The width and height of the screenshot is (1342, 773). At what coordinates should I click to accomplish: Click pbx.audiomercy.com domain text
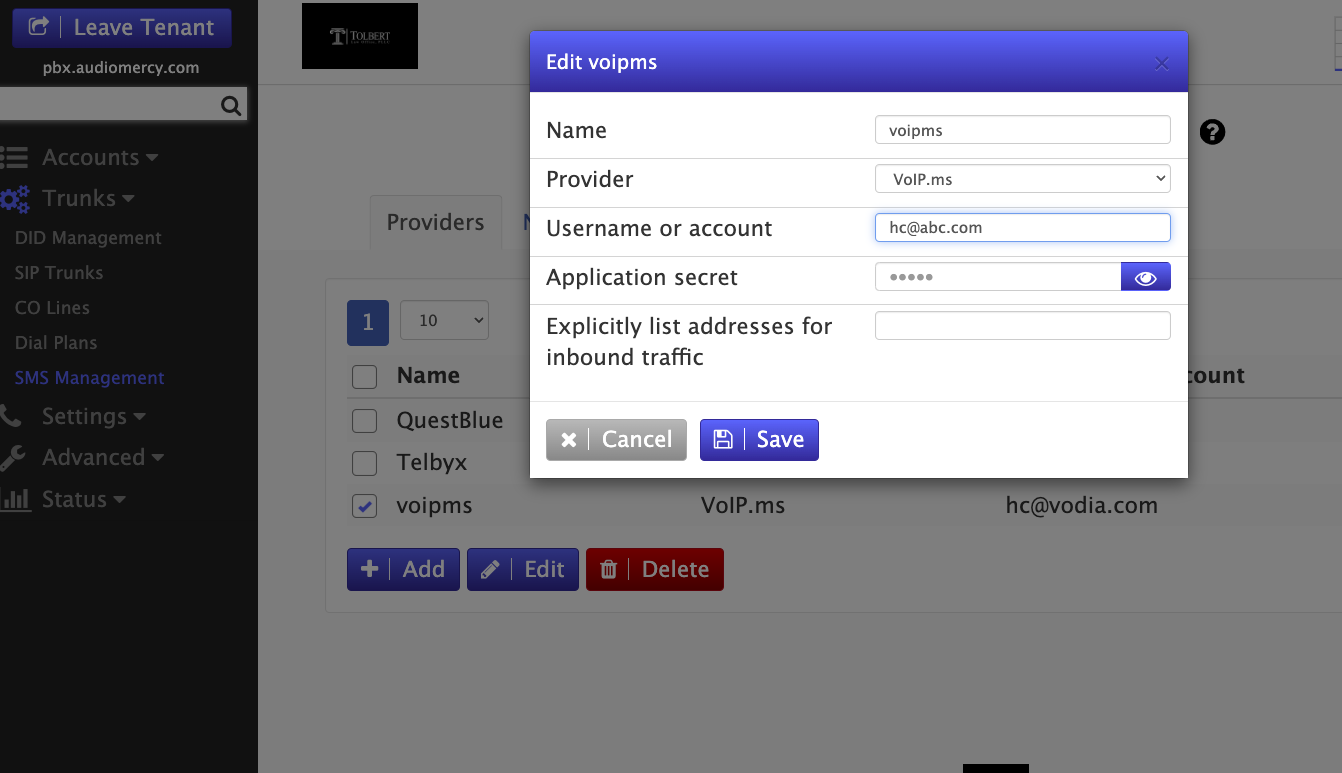point(121,68)
